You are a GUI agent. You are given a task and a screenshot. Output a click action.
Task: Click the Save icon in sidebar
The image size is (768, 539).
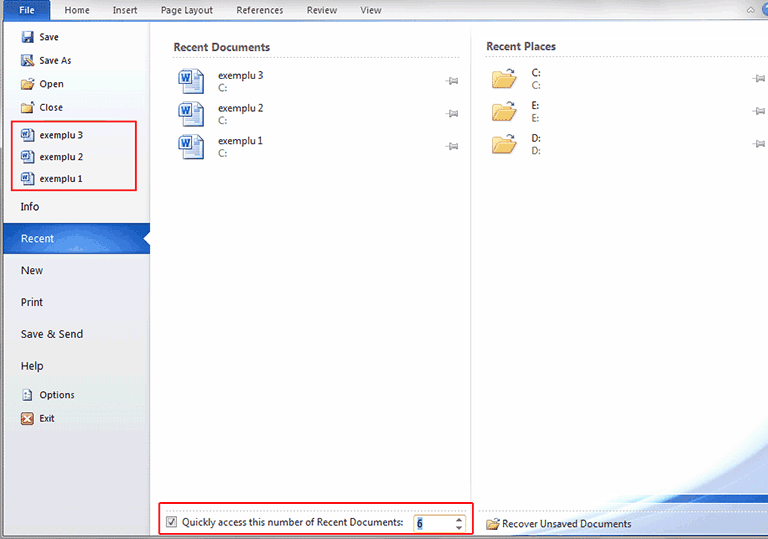[28, 37]
